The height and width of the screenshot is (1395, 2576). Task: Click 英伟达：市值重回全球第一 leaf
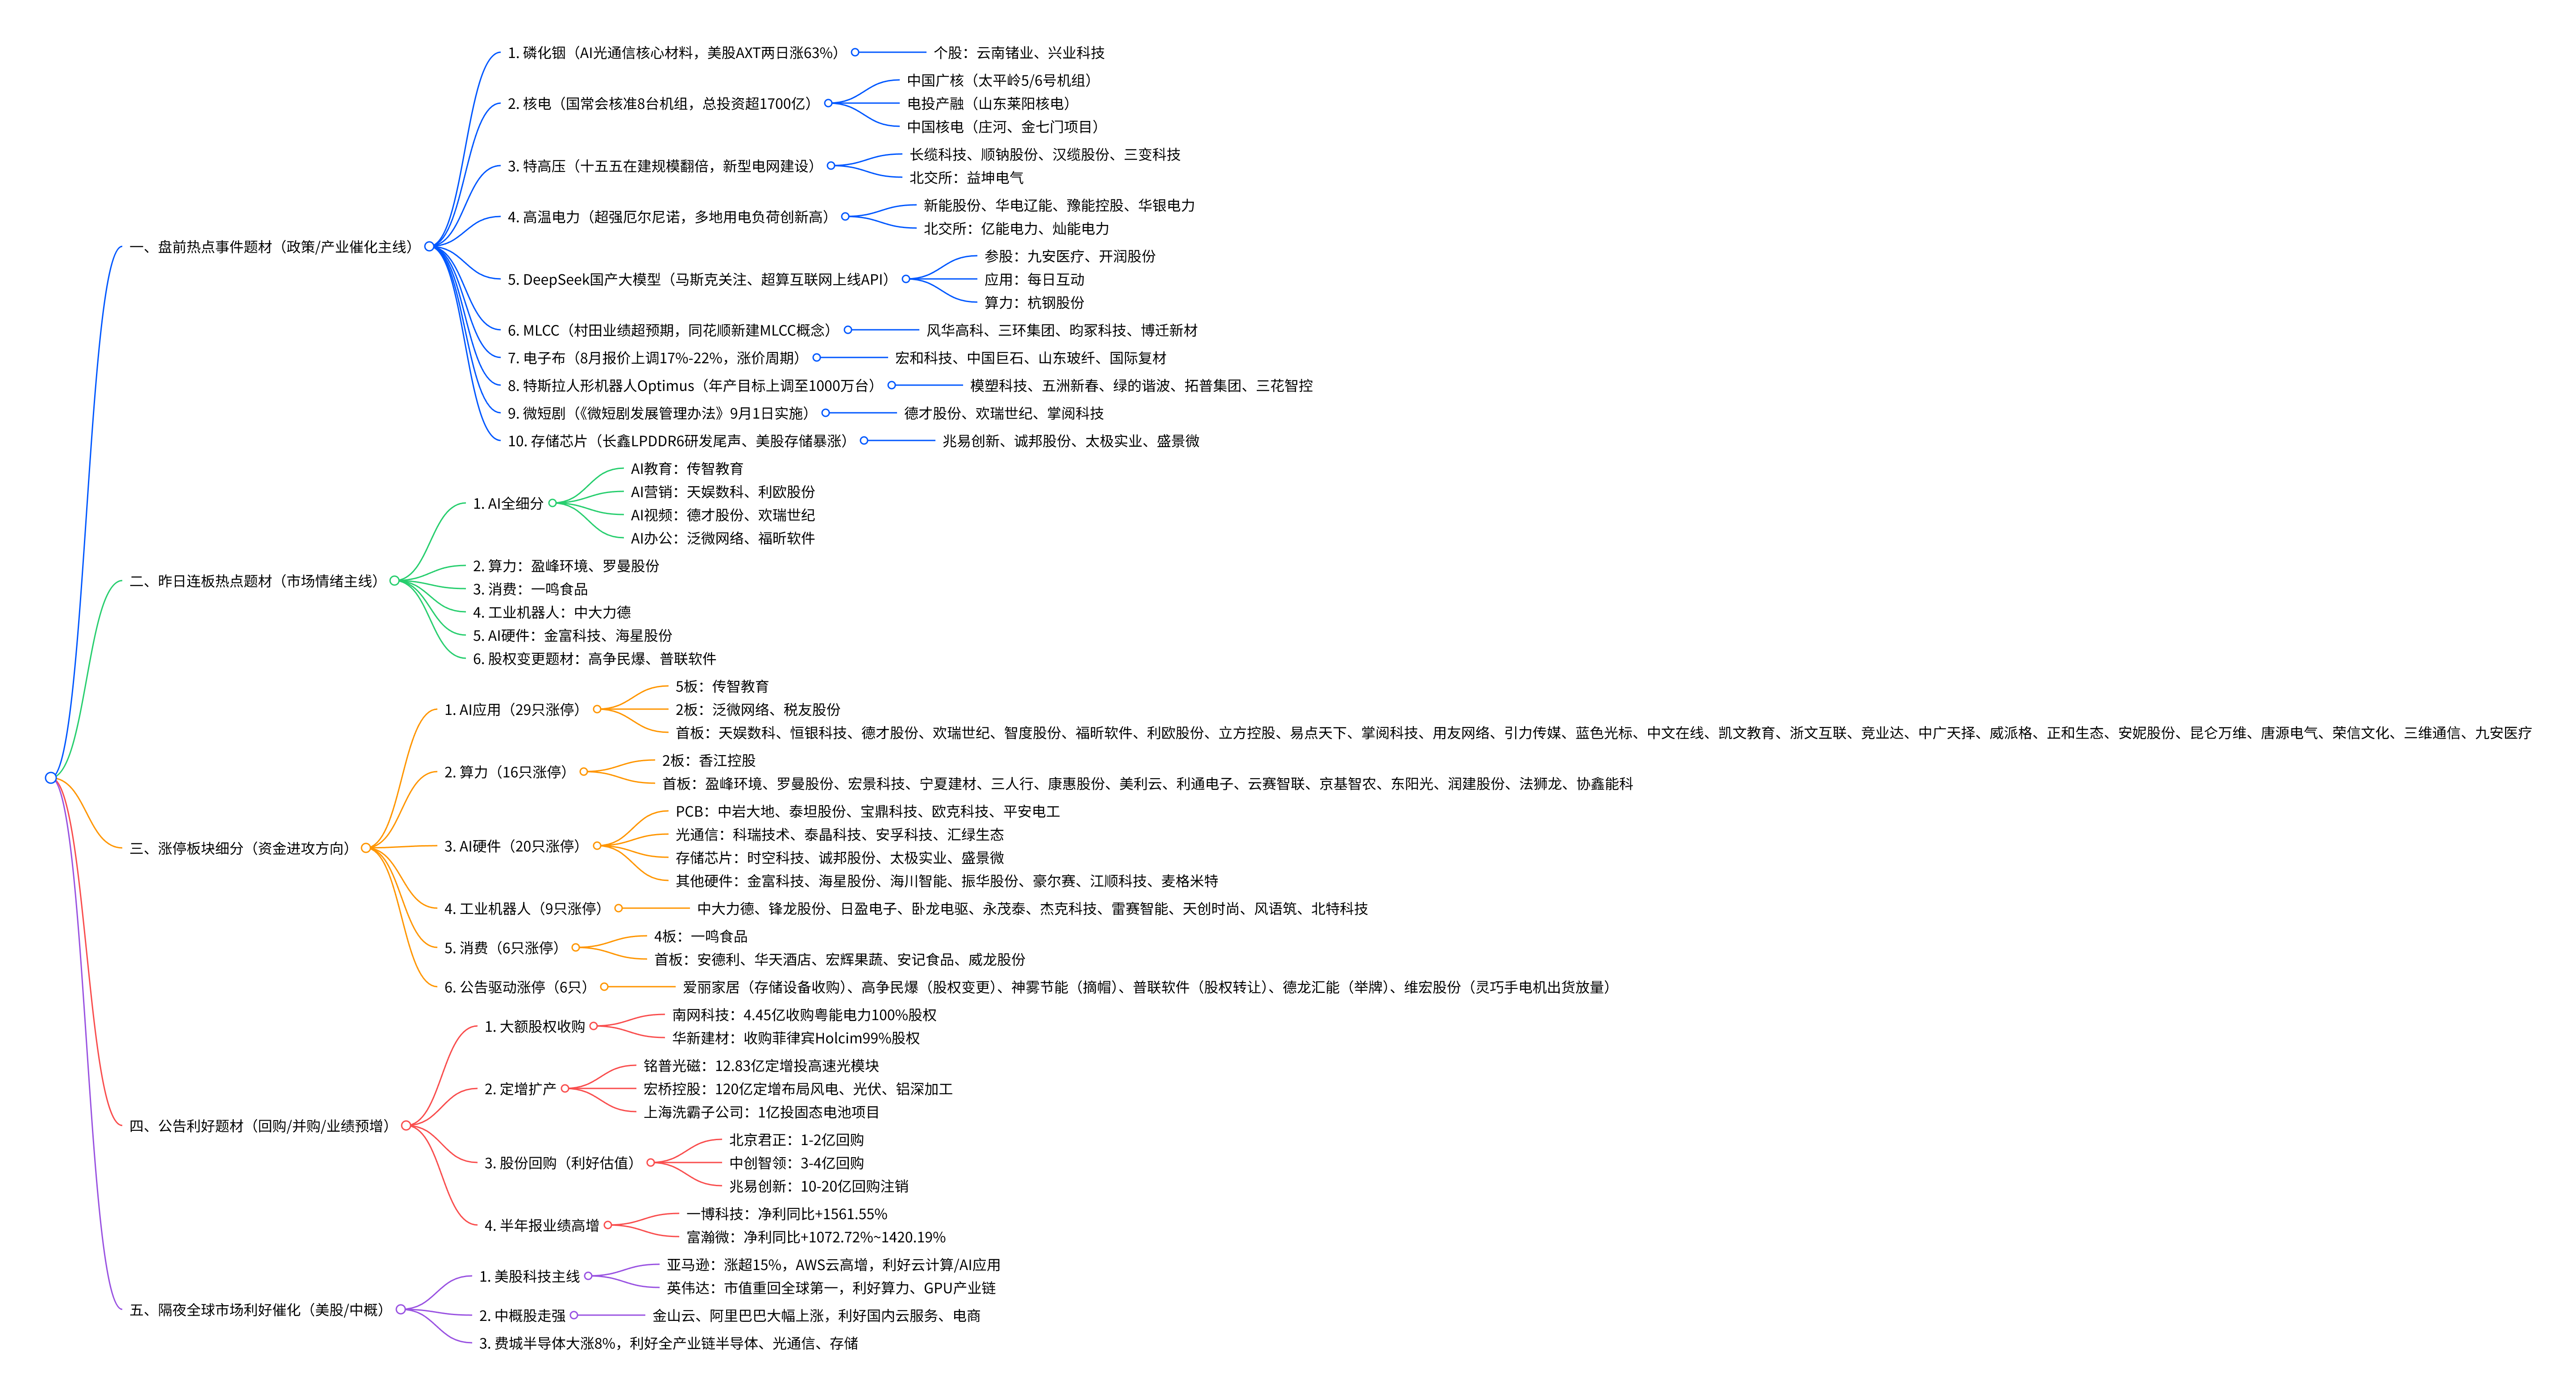pyautogui.click(x=831, y=1288)
